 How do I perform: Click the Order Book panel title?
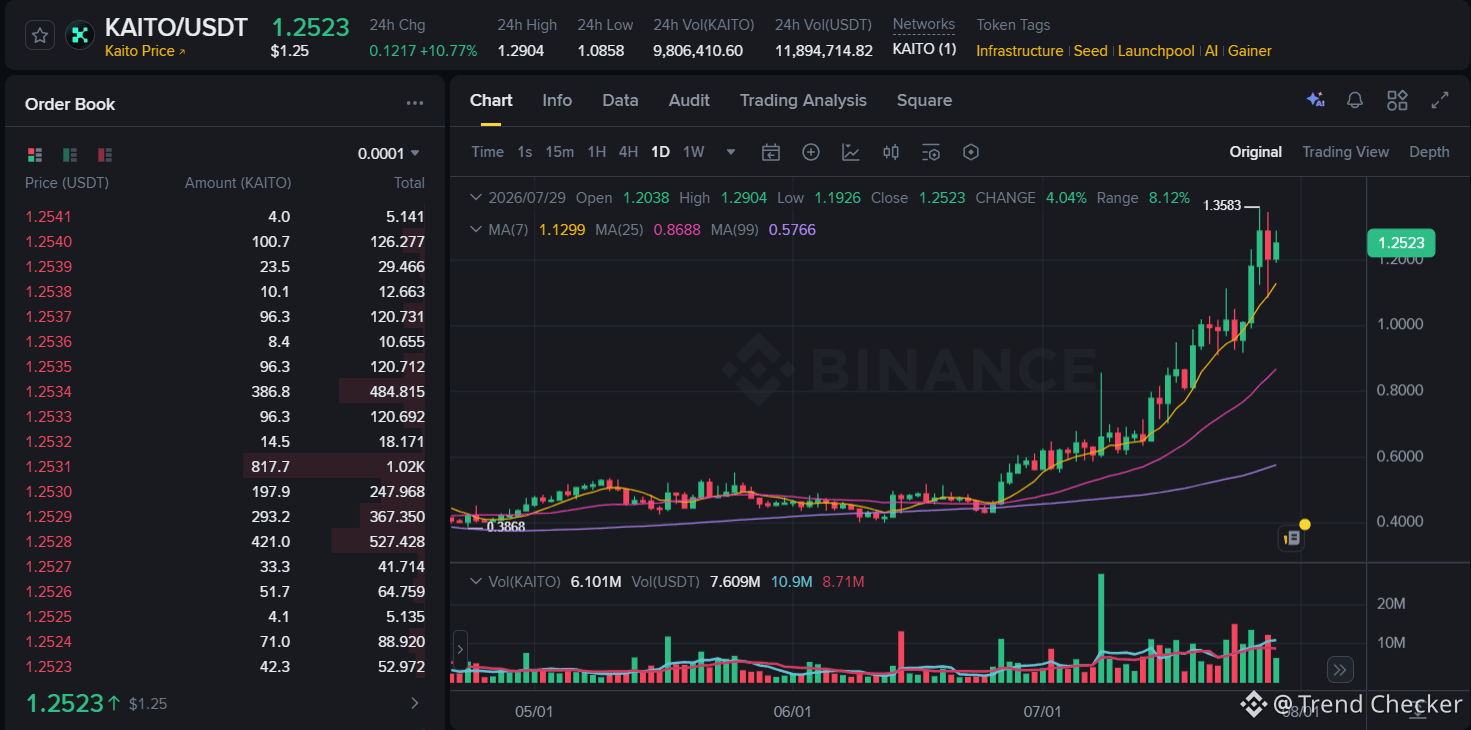(70, 104)
